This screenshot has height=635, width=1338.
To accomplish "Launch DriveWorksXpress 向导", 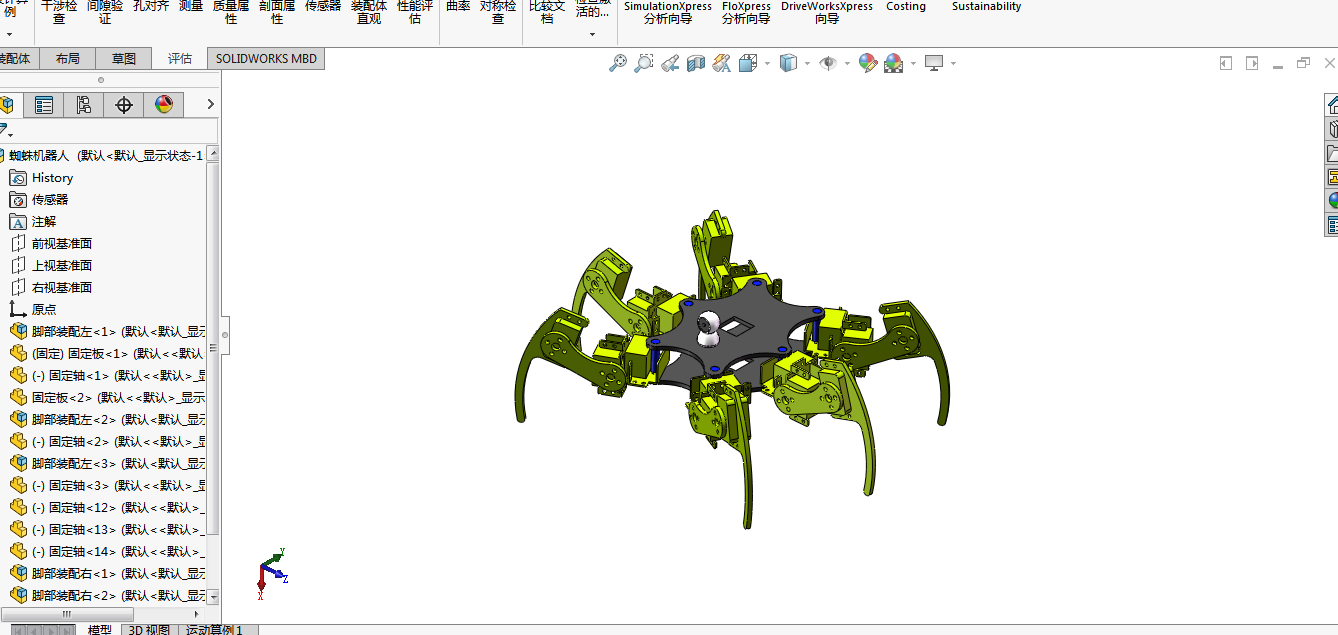I will [827, 12].
